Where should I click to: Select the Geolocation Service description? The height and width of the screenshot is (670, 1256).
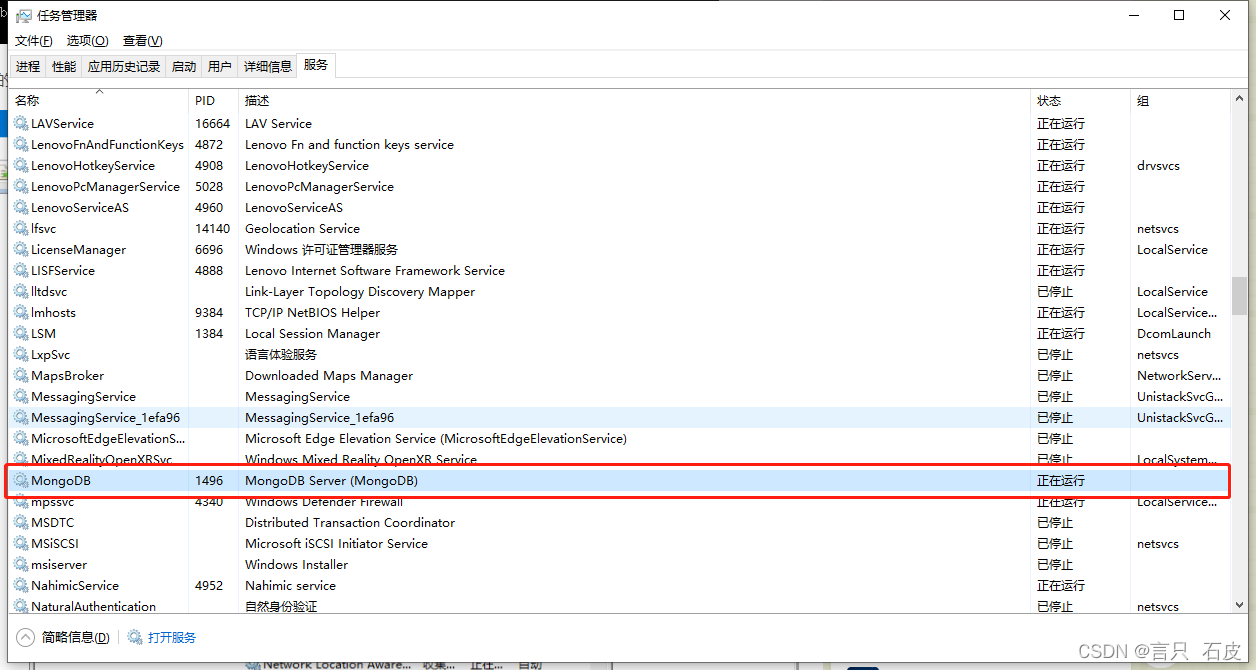(302, 228)
